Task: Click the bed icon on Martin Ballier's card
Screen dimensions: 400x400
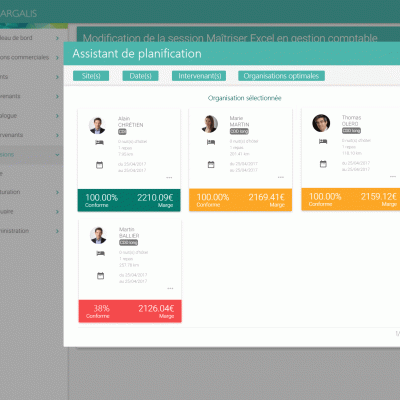Action: pos(100,253)
